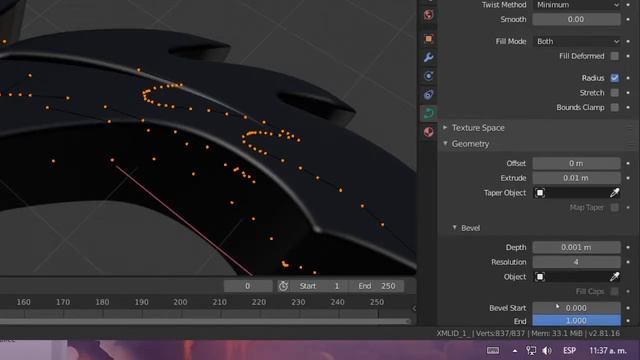Image resolution: width=640 pixels, height=360 pixels.
Task: Enable the Stretch checkbox
Action: coord(614,93)
